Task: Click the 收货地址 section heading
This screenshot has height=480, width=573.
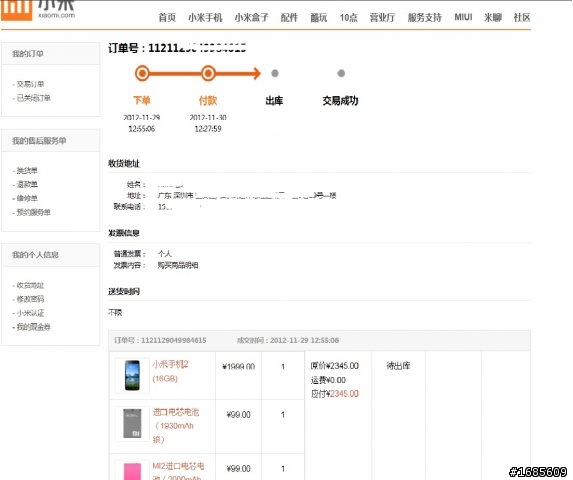Action: pos(124,163)
